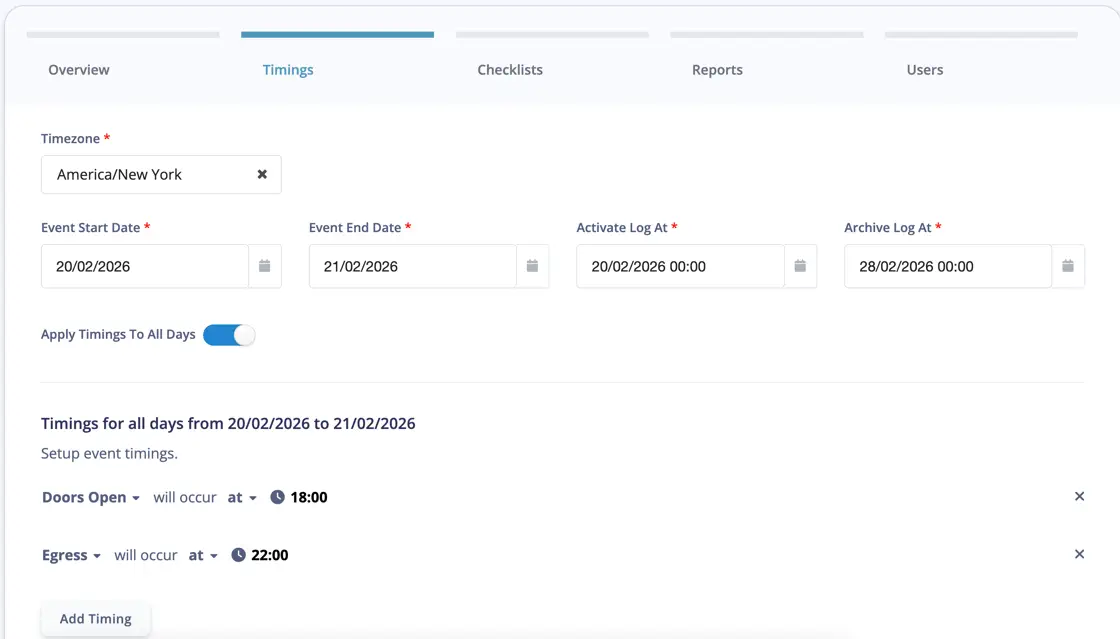Disable Apply Timings To All Days
The width and height of the screenshot is (1120, 639).
[x=229, y=334]
